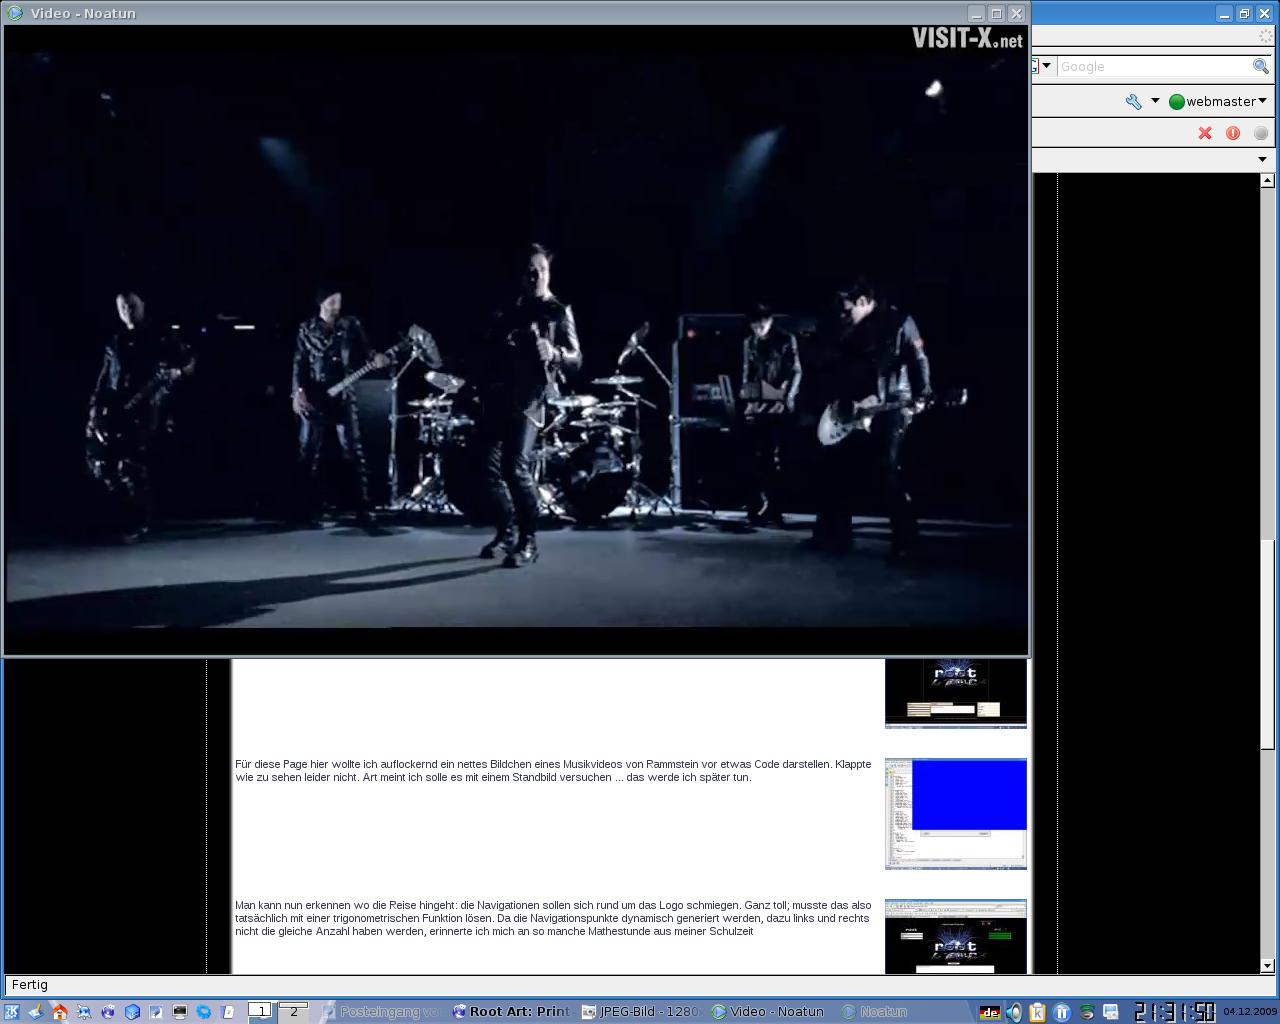Click the Google search field
Viewport: 1280px width, 1024px height.
pyautogui.click(x=1154, y=66)
